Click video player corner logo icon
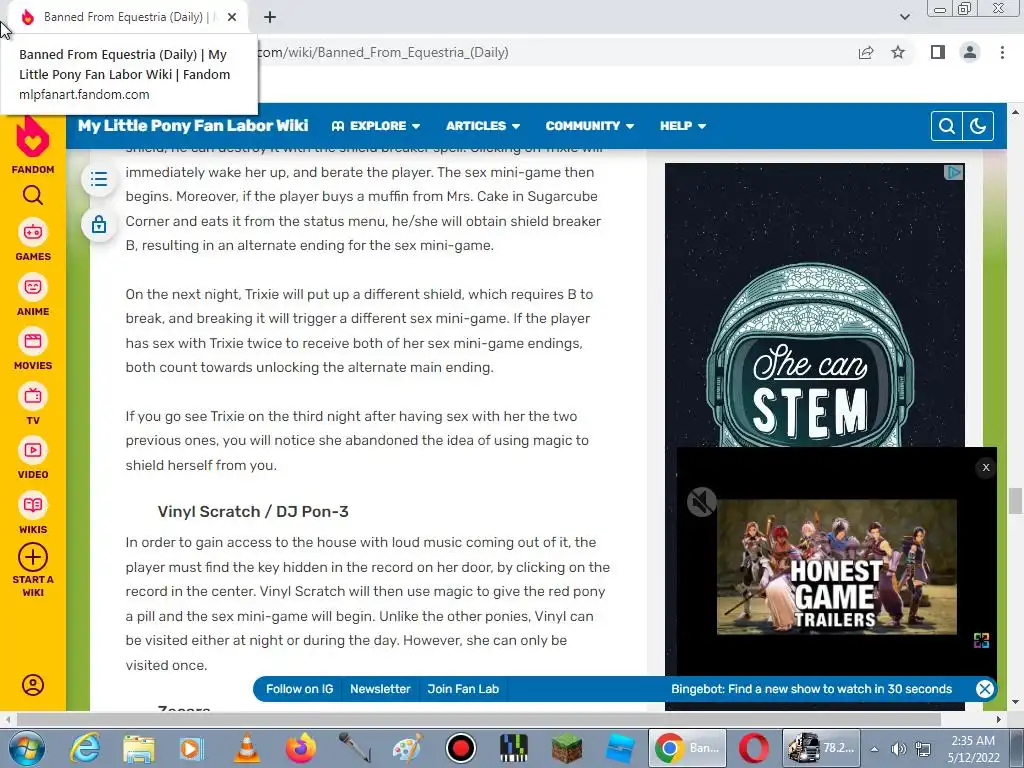Image resolution: width=1024 pixels, height=768 pixels. coord(981,640)
